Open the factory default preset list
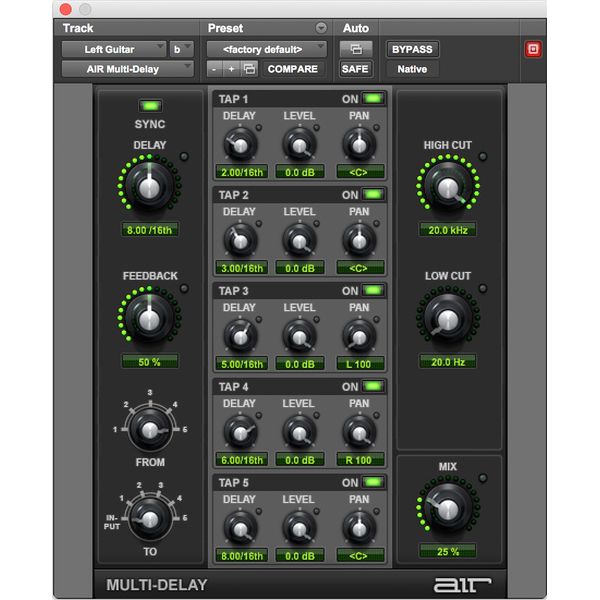 [x=266, y=49]
